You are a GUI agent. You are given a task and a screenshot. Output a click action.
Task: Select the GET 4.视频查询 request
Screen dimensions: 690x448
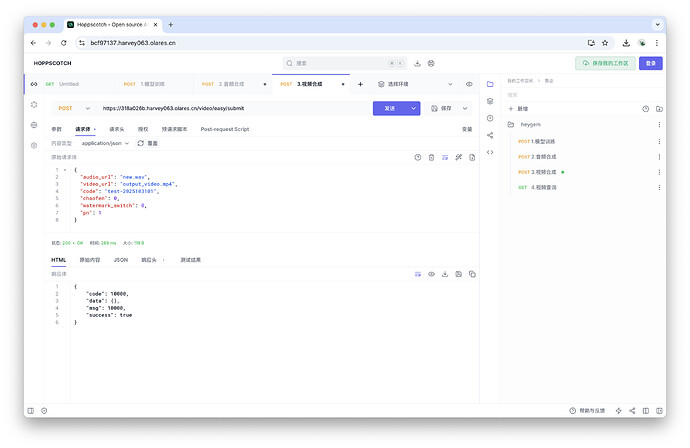[538, 187]
